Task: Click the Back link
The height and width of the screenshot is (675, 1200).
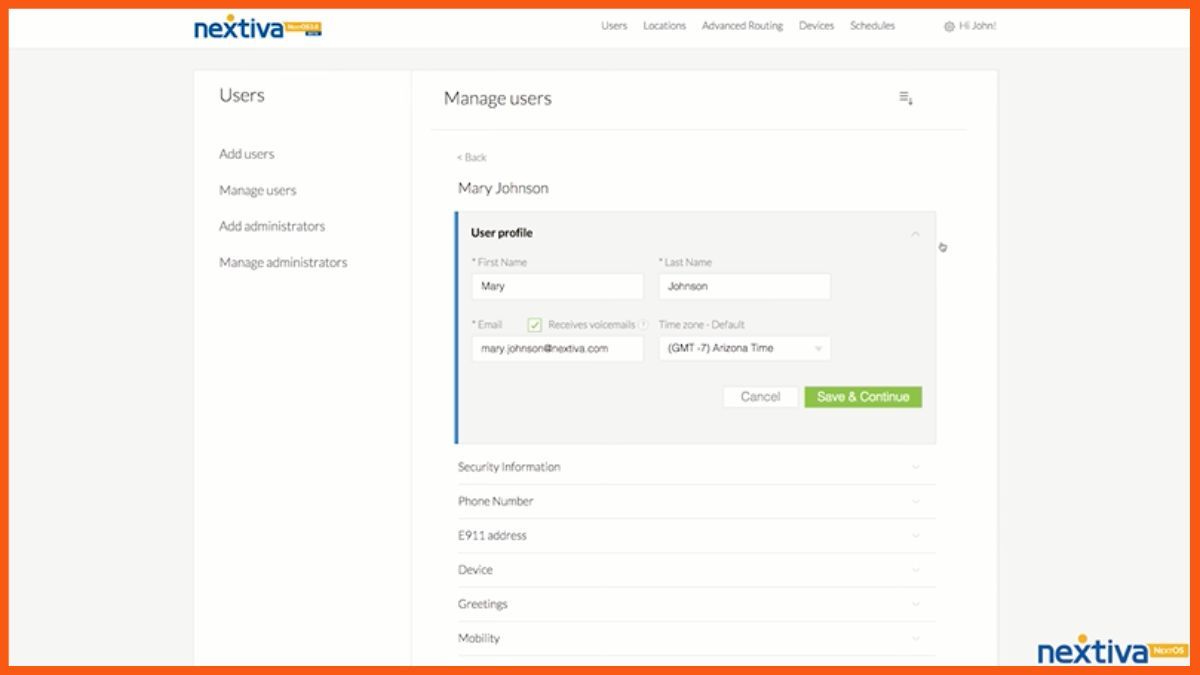Action: 472,158
